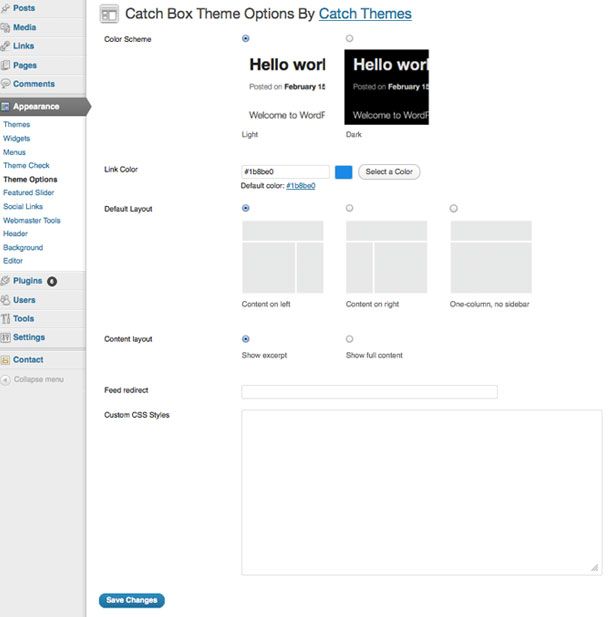This screenshot has width=608, height=617.
Task: Open Background submenu item
Action: 23,248
